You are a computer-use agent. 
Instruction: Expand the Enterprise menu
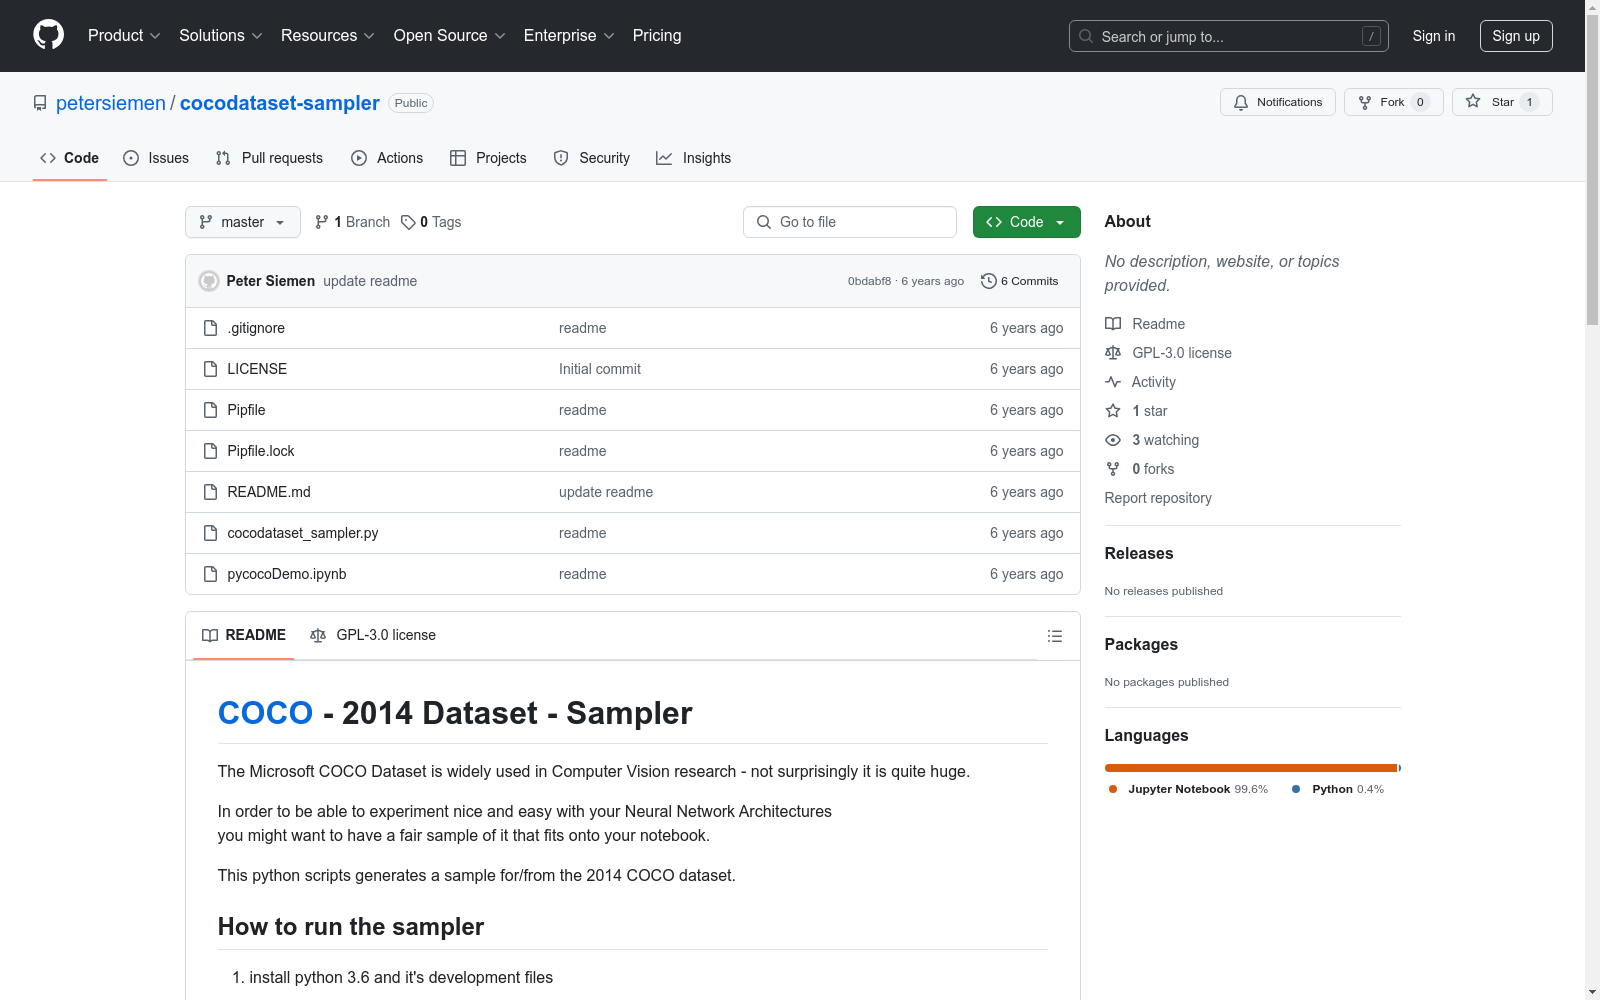pyautogui.click(x=569, y=36)
